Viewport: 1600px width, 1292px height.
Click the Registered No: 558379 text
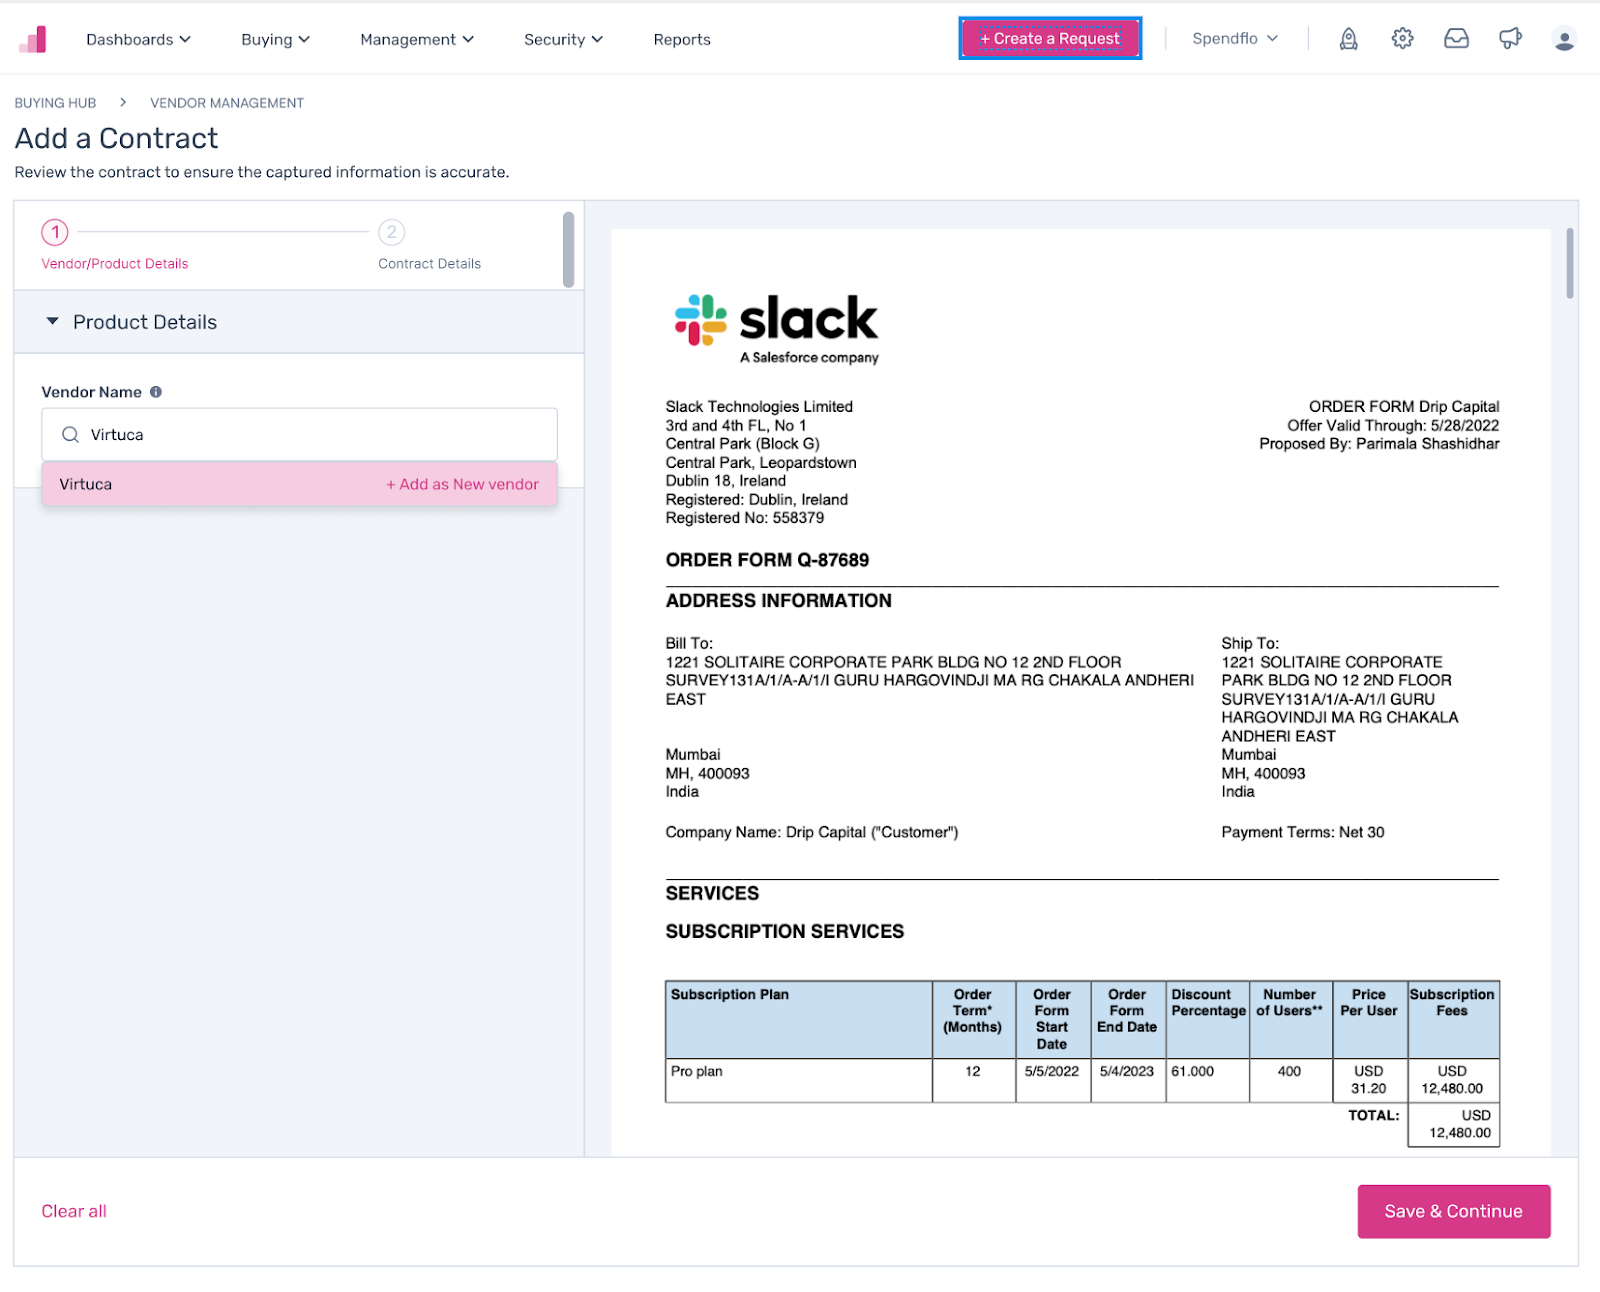(x=745, y=518)
